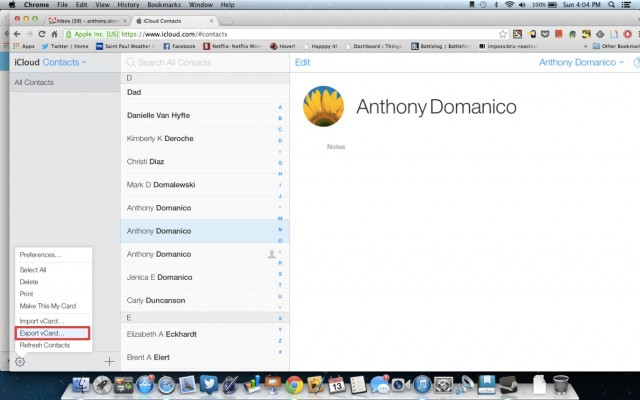
Task: Select the All Contacts group
Action: point(65,82)
